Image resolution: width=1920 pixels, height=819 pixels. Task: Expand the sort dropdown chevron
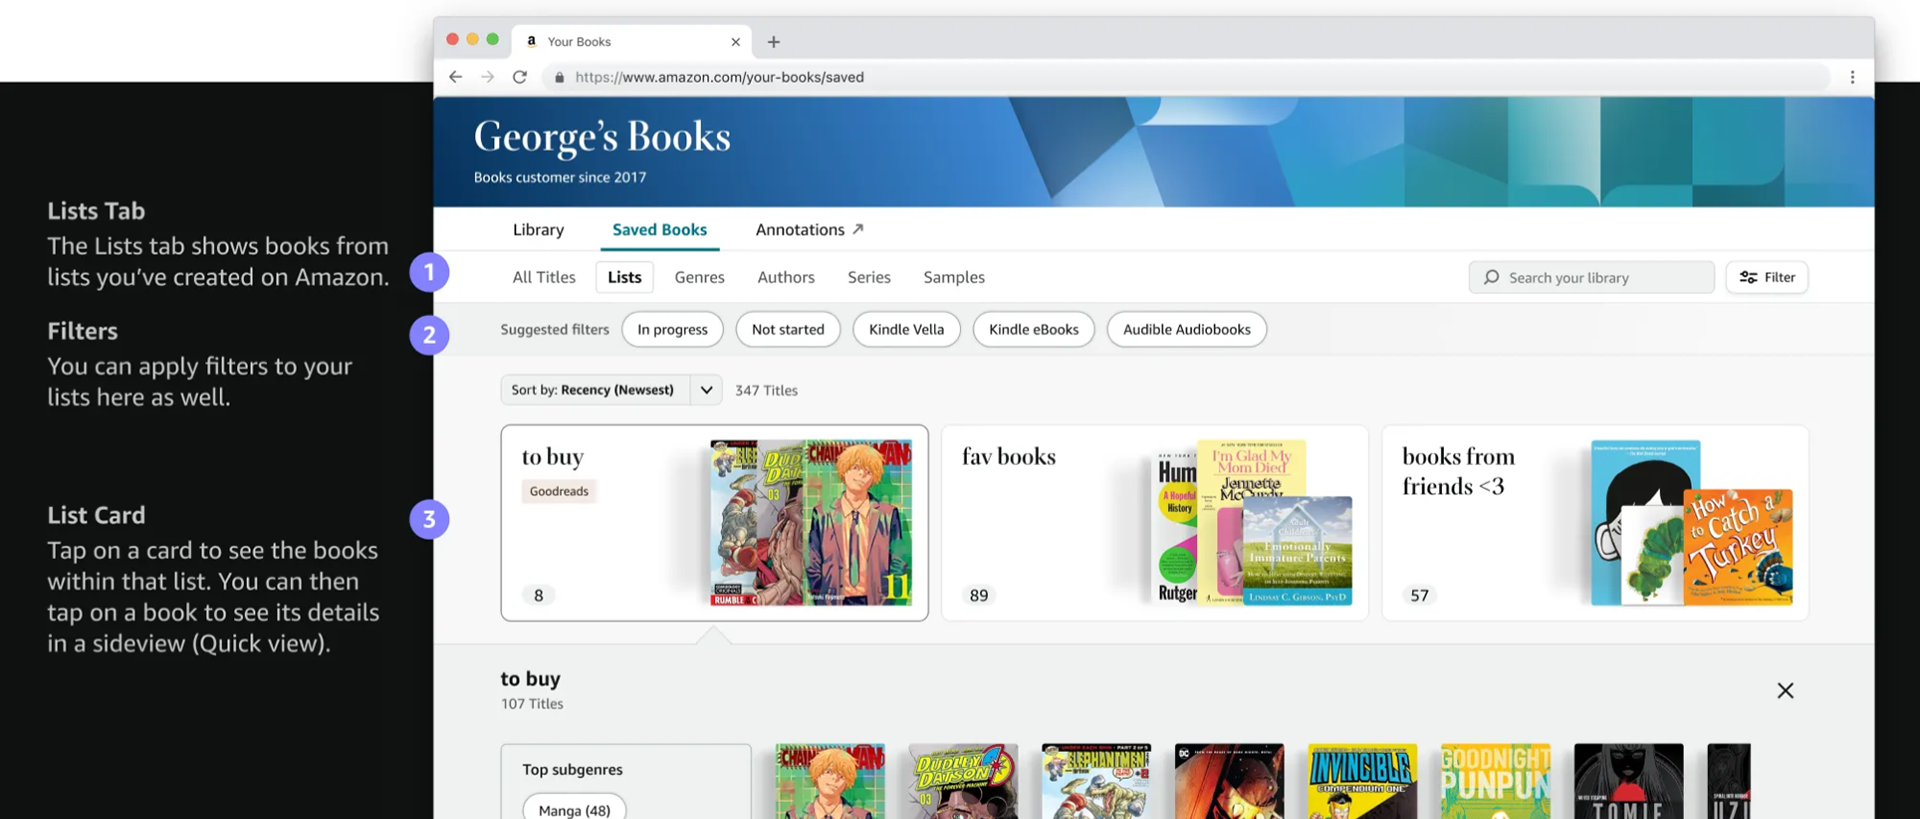[706, 390]
